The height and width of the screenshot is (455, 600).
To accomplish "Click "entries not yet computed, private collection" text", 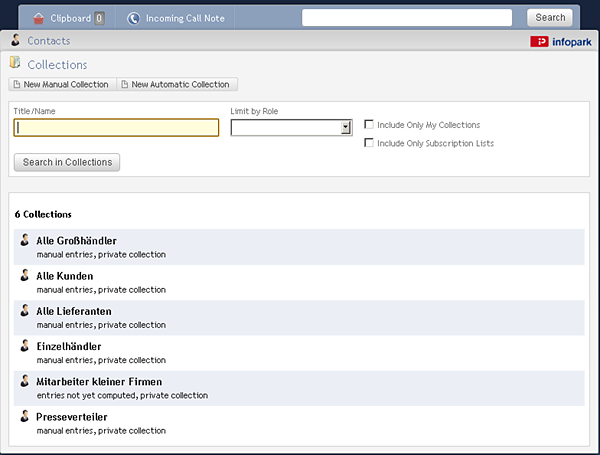I will pyautogui.click(x=122, y=395).
